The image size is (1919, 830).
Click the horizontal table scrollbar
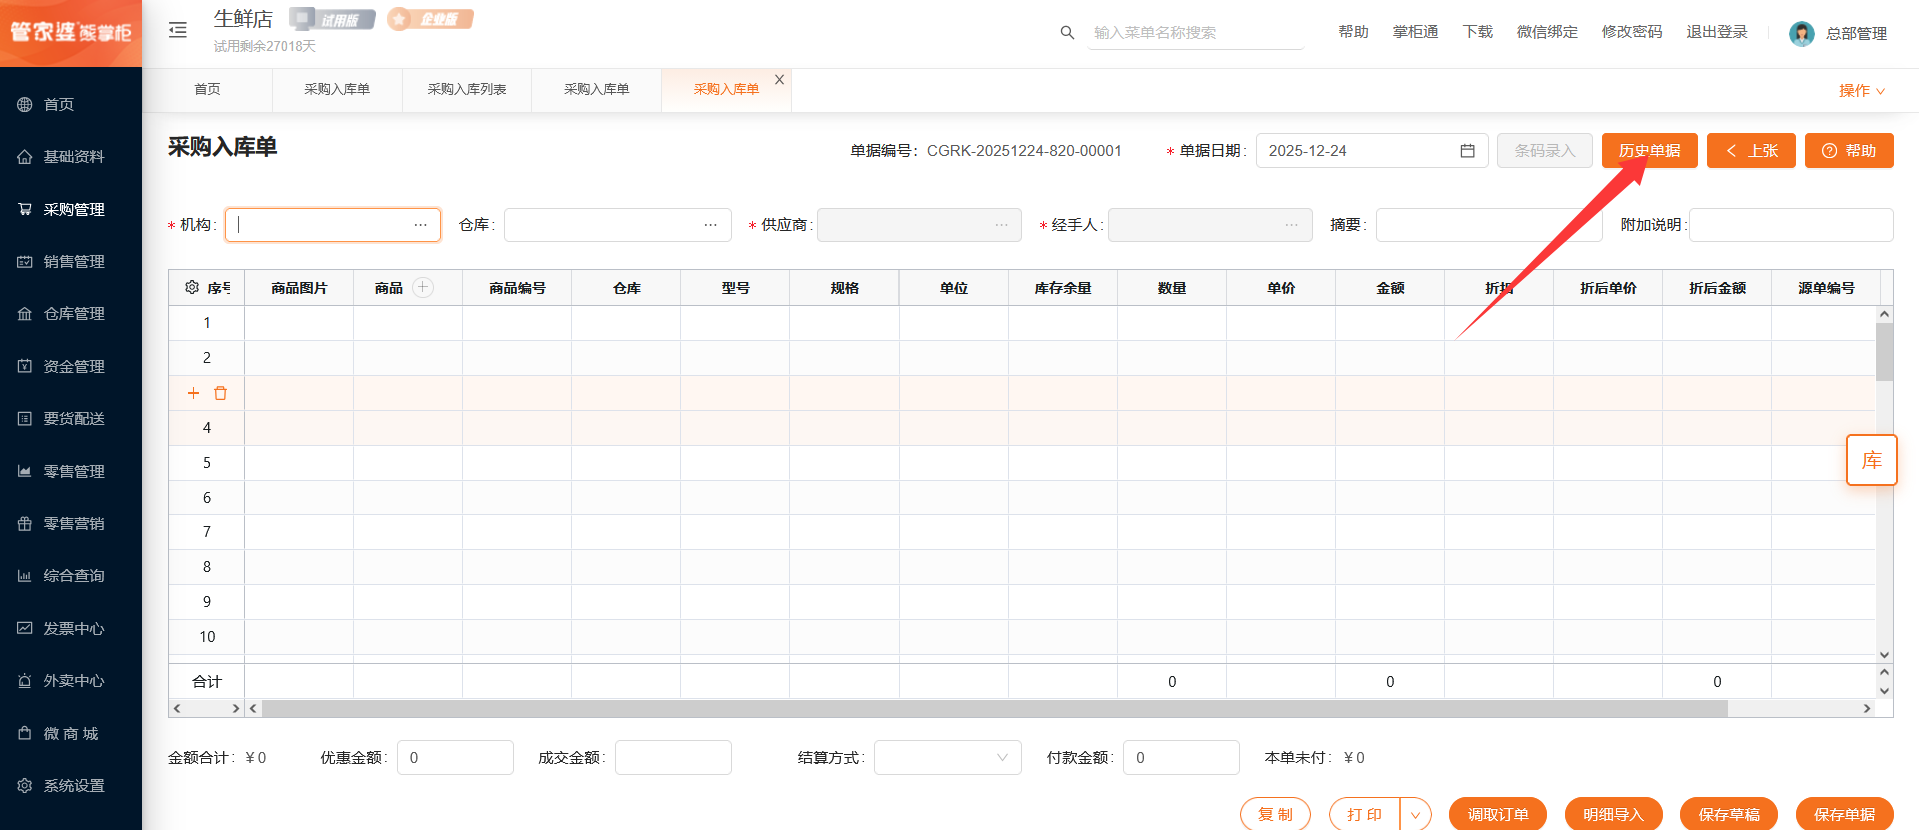tap(994, 709)
